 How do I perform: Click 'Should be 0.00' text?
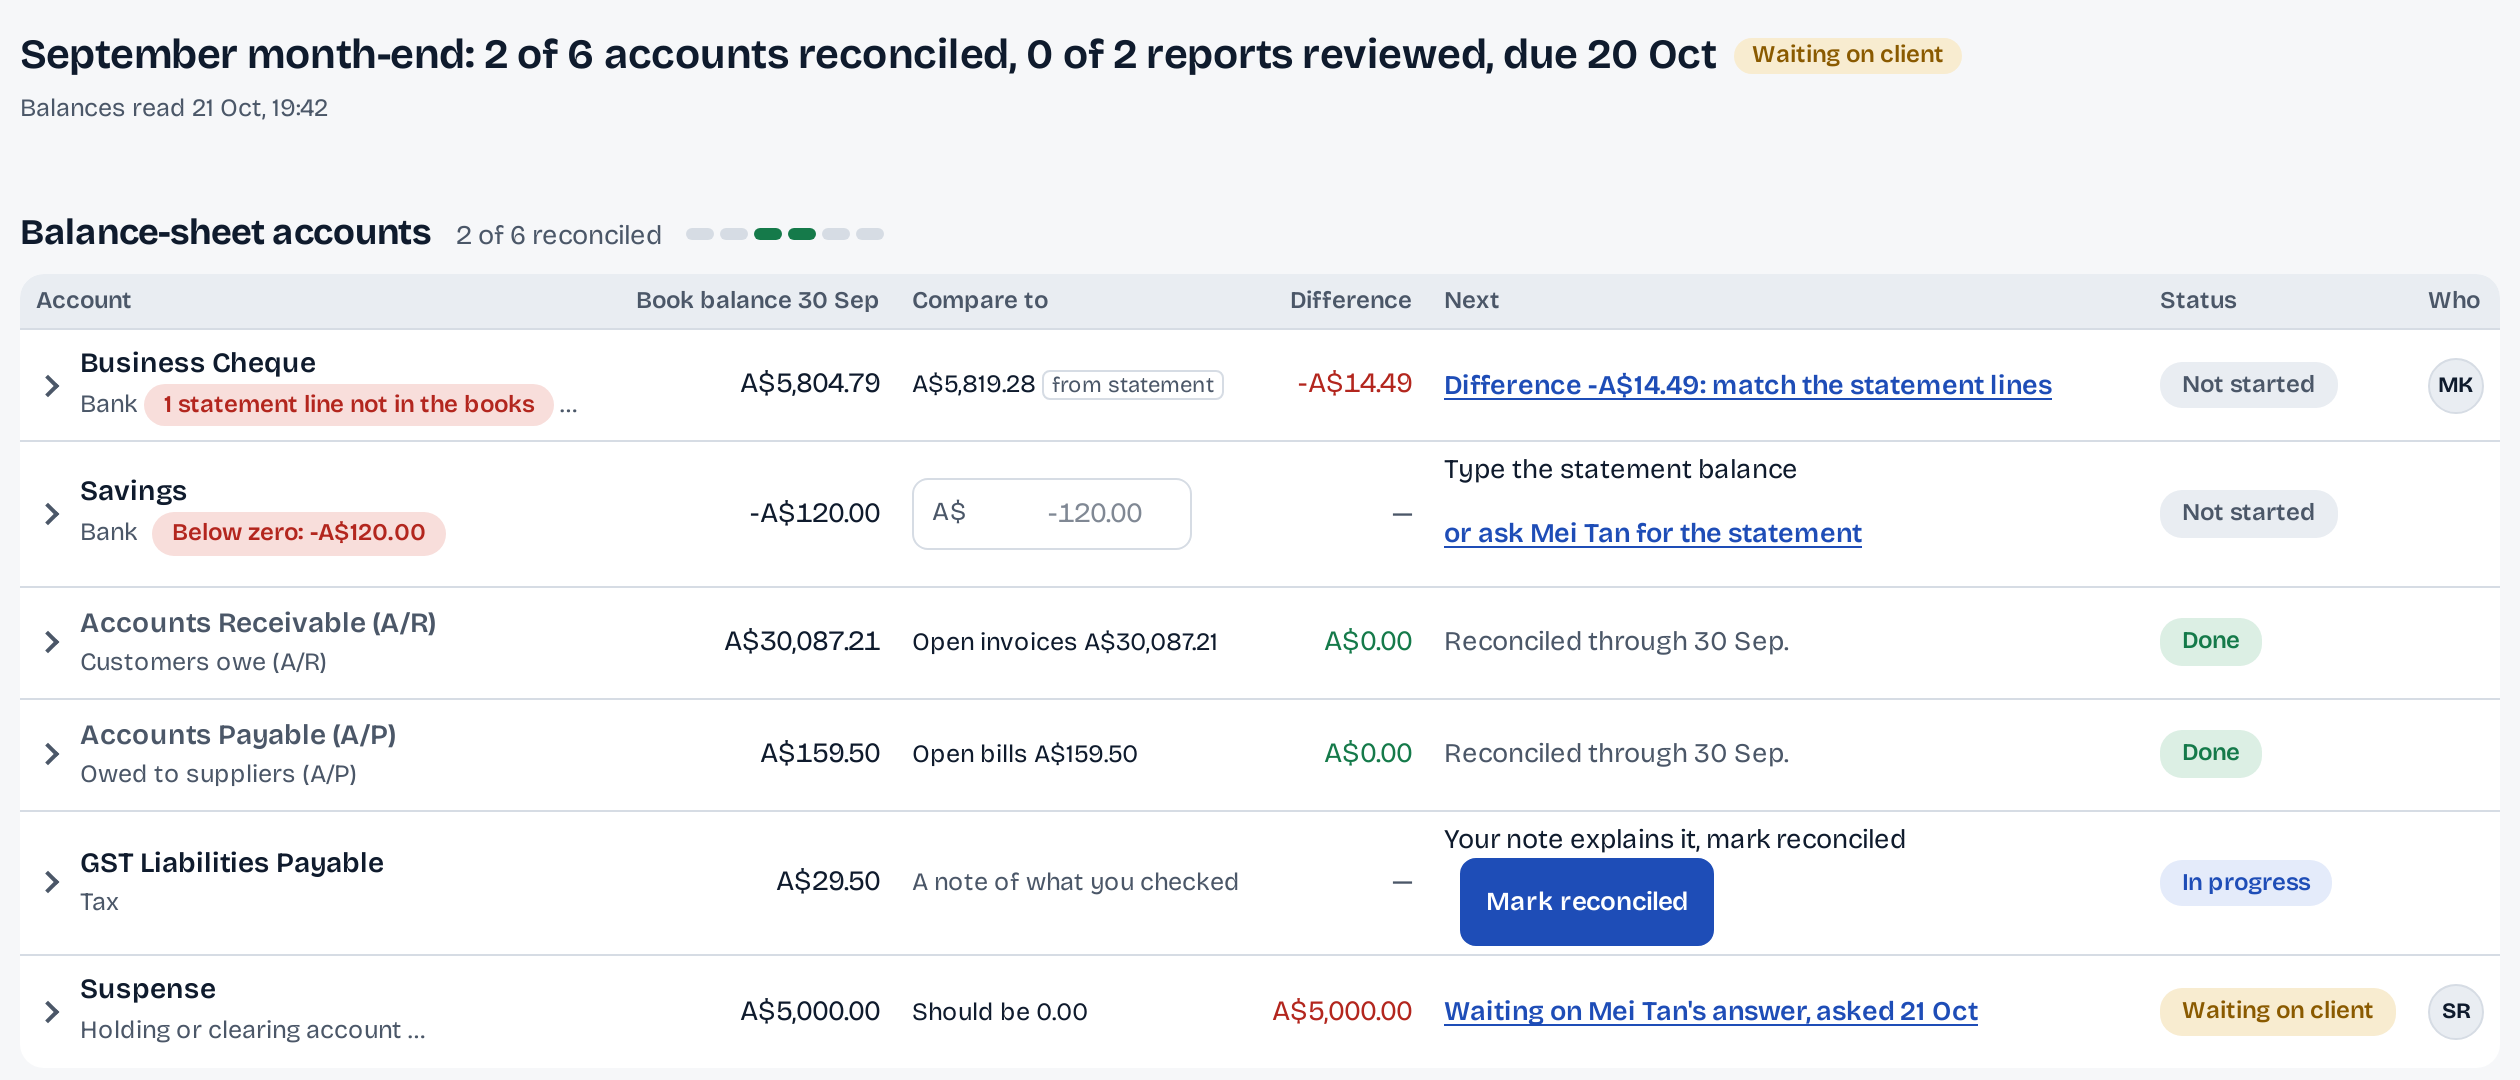[999, 1012]
